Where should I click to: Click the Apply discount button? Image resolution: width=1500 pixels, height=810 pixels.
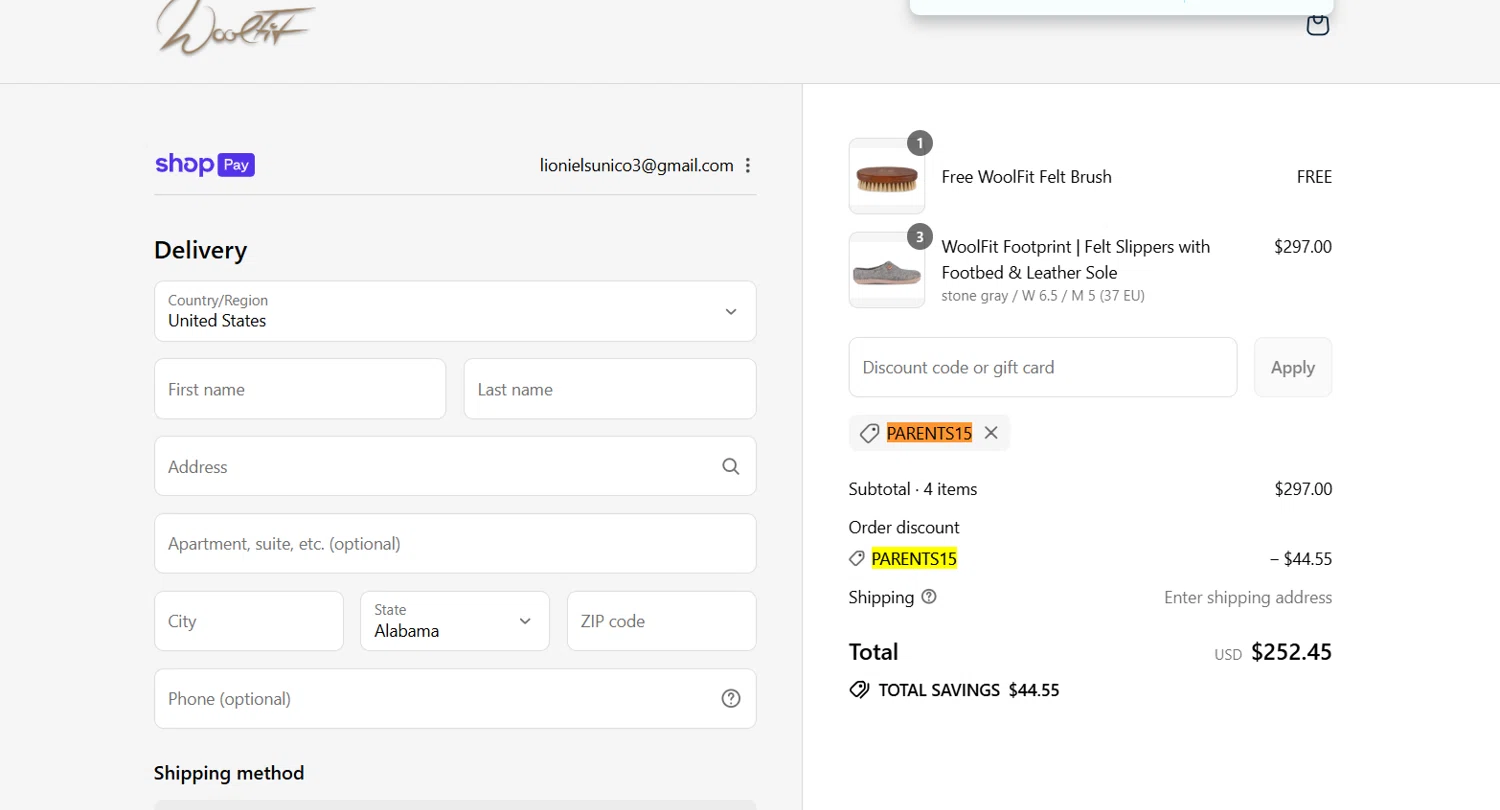point(1293,367)
